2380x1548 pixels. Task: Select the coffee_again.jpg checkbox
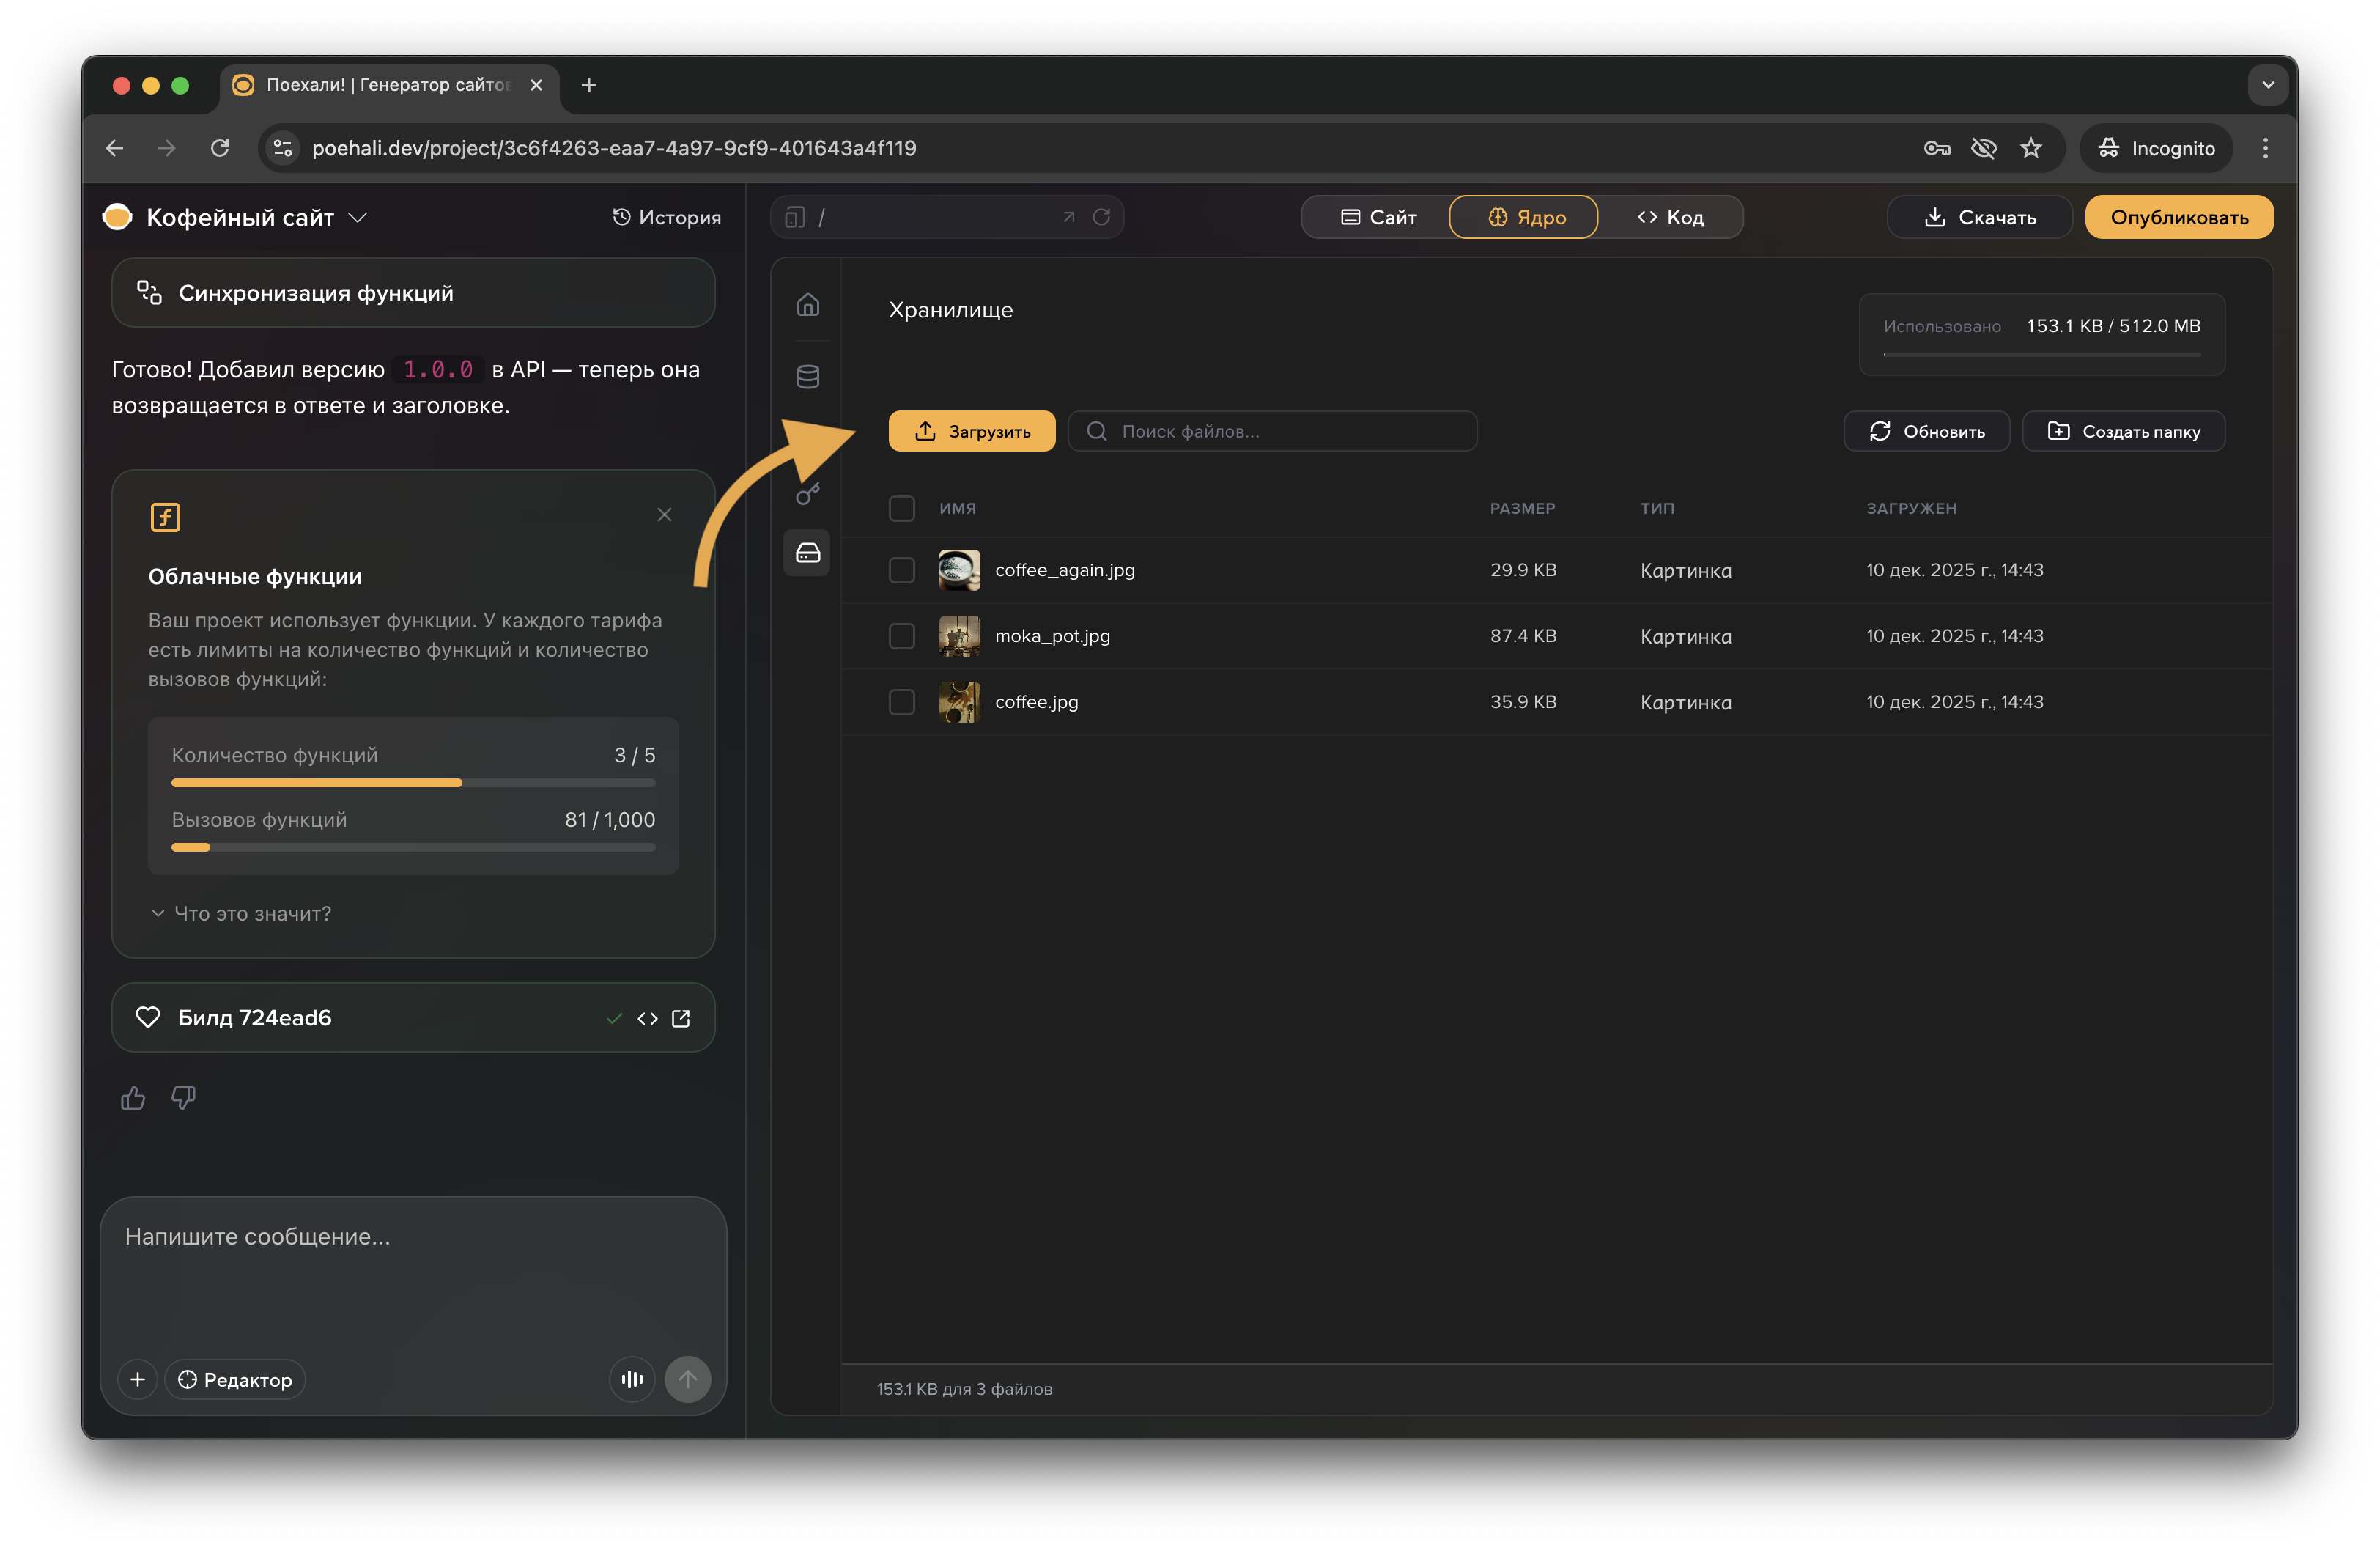tap(901, 570)
